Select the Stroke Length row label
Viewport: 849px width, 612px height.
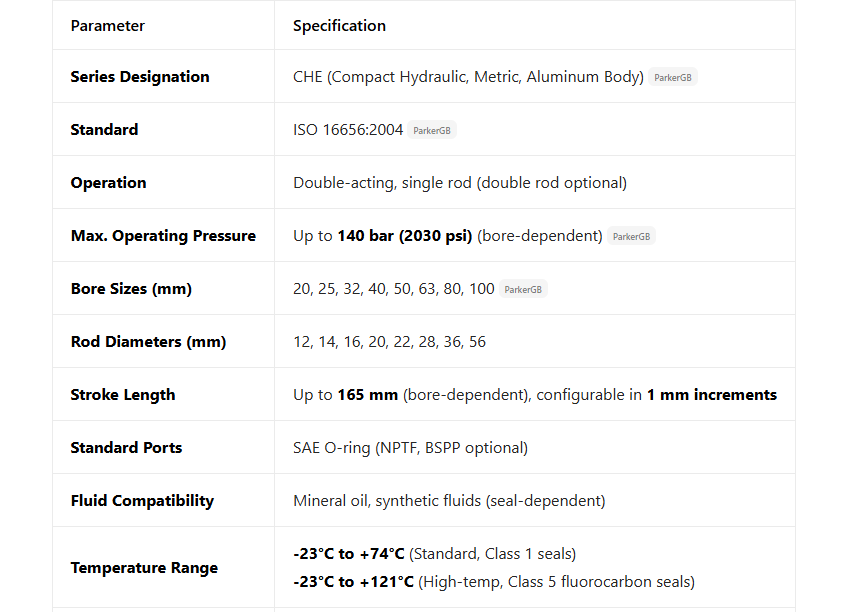[x=123, y=395]
